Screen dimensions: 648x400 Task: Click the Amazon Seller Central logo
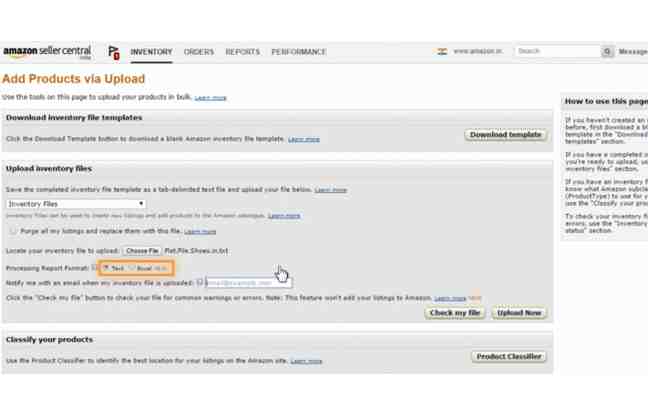(47, 52)
